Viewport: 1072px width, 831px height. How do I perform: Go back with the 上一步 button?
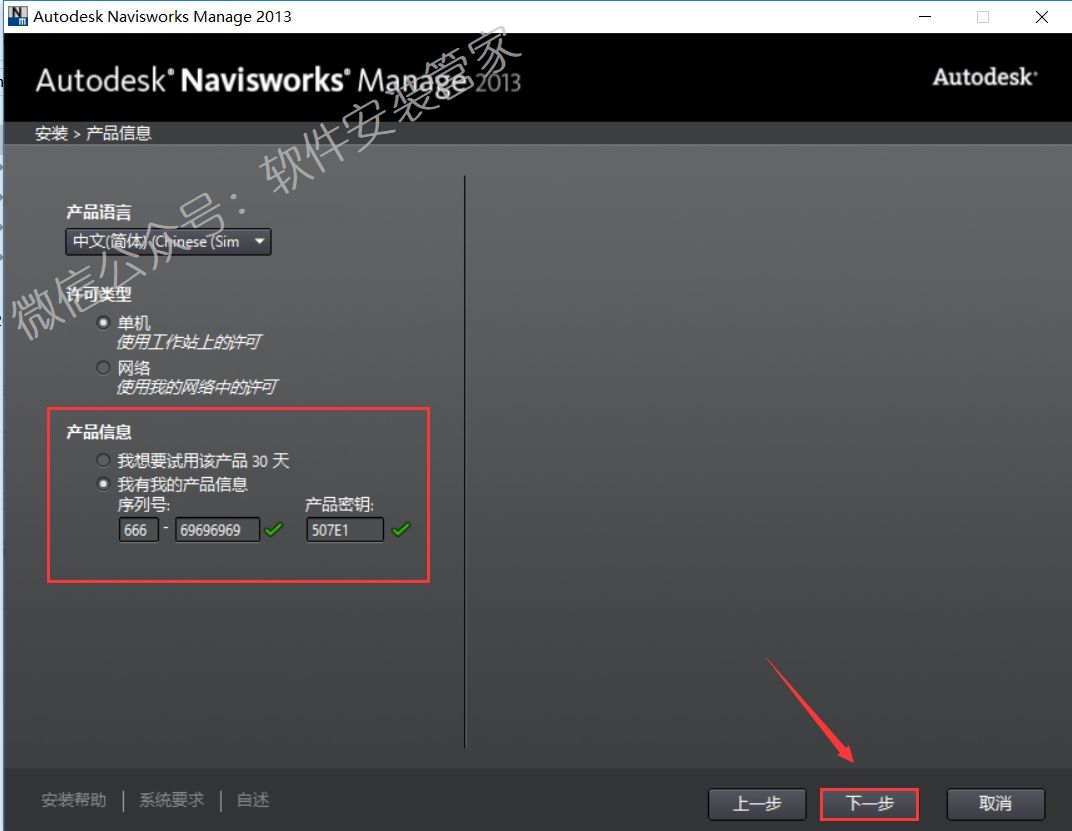pyautogui.click(x=757, y=804)
